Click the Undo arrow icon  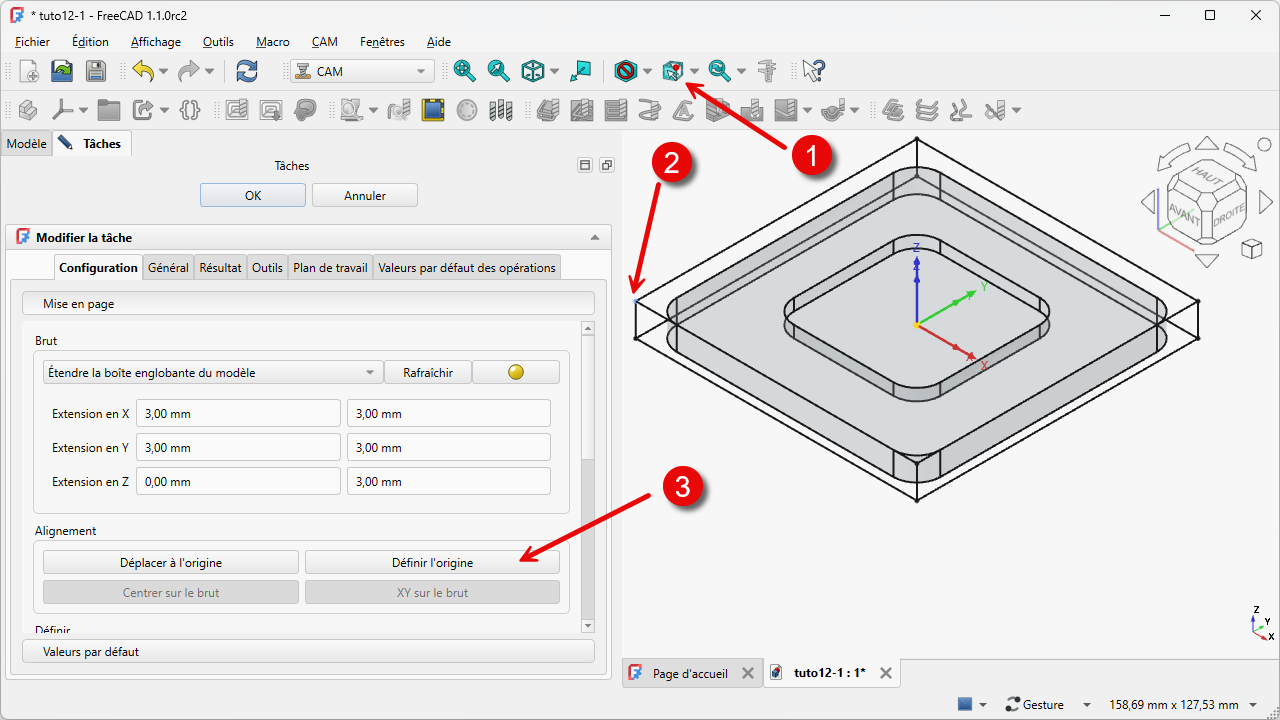pyautogui.click(x=143, y=71)
